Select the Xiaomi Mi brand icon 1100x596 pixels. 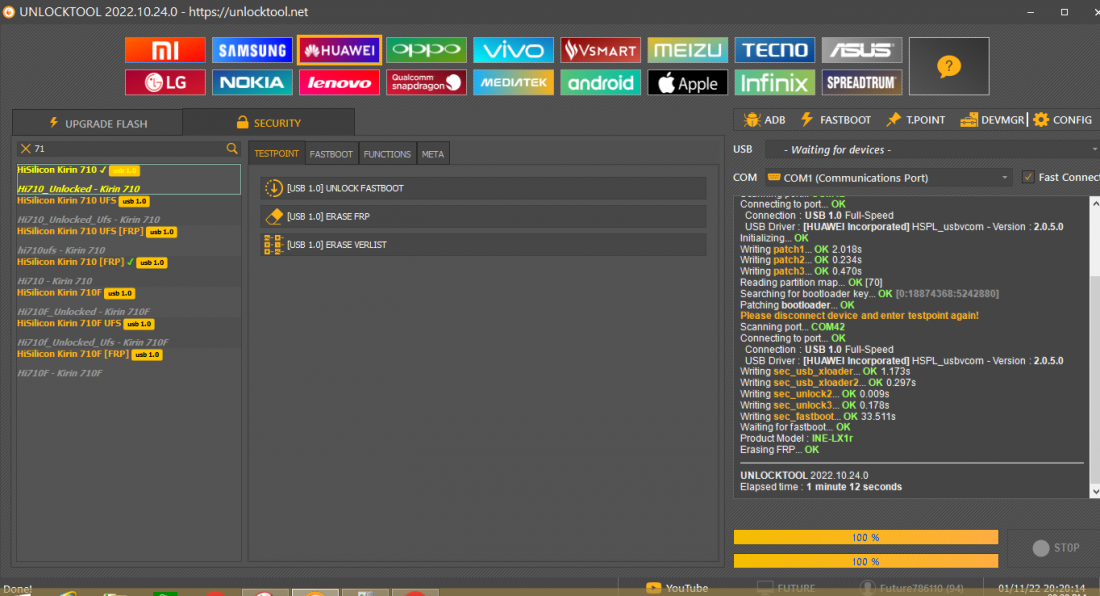(165, 50)
